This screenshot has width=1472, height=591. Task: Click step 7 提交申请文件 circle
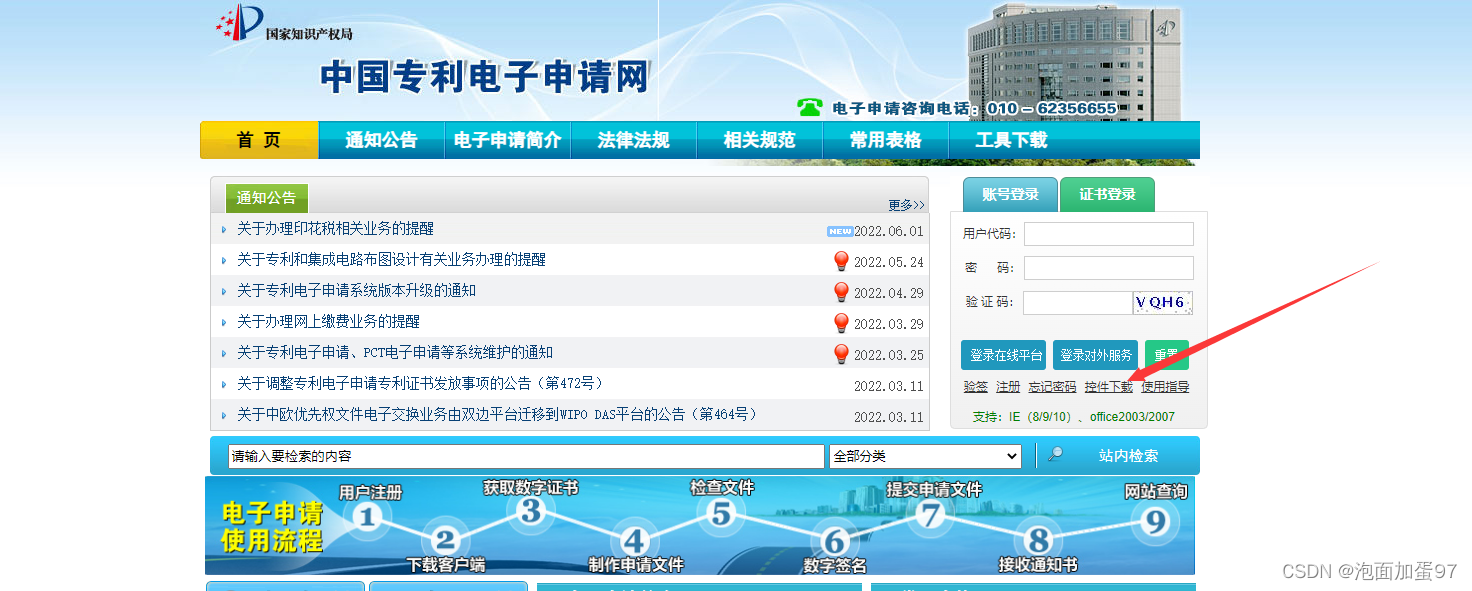click(x=931, y=516)
